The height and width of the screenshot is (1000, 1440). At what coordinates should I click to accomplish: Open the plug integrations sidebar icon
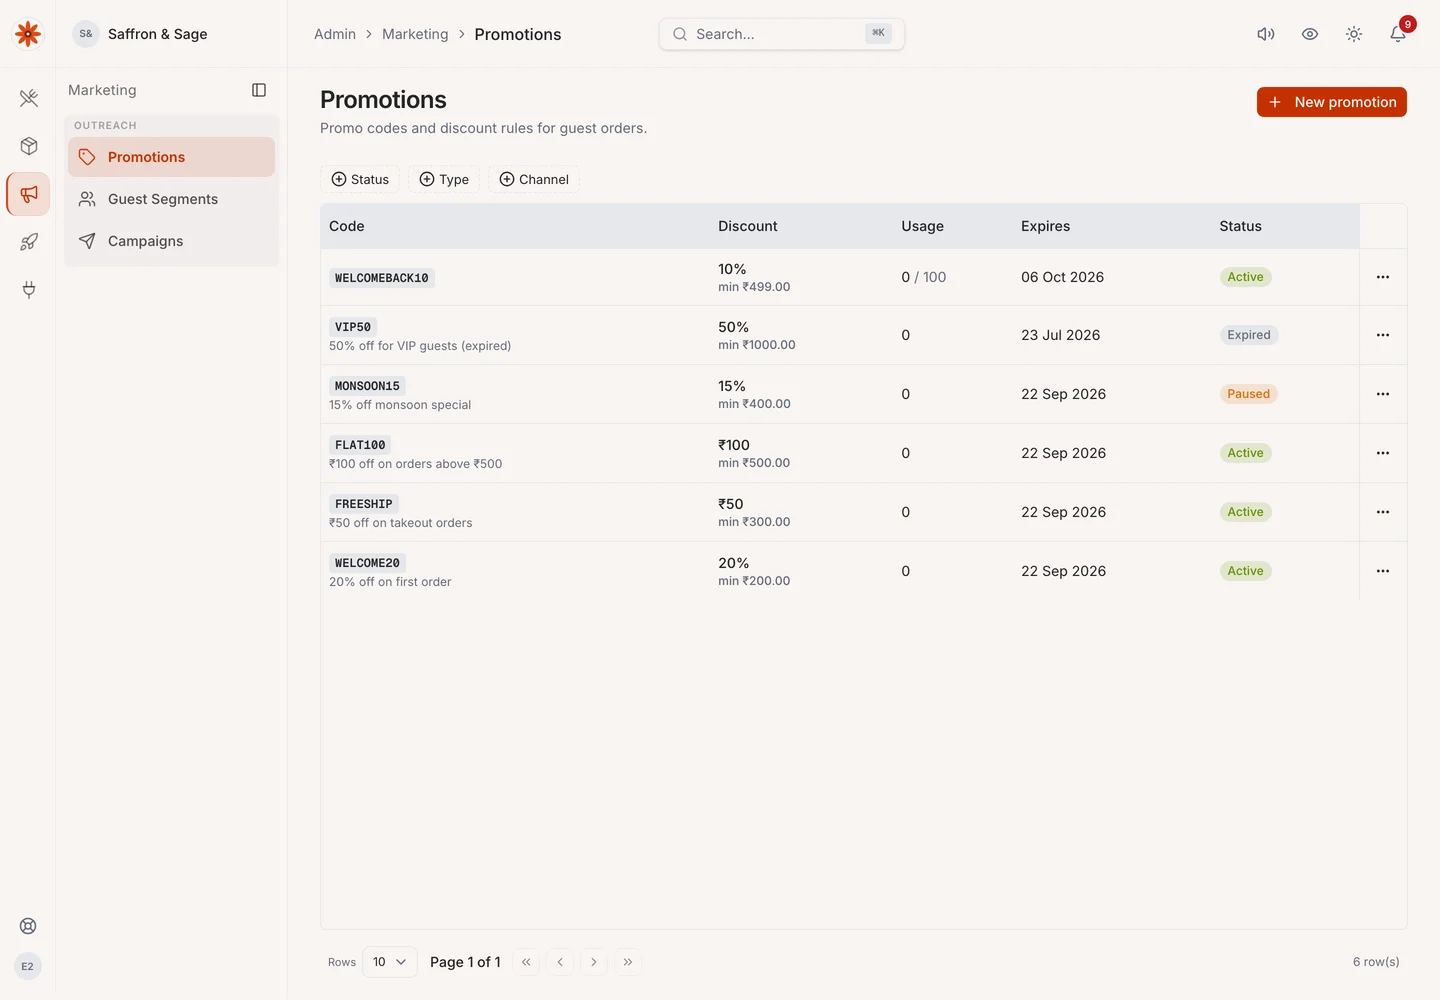(29, 290)
